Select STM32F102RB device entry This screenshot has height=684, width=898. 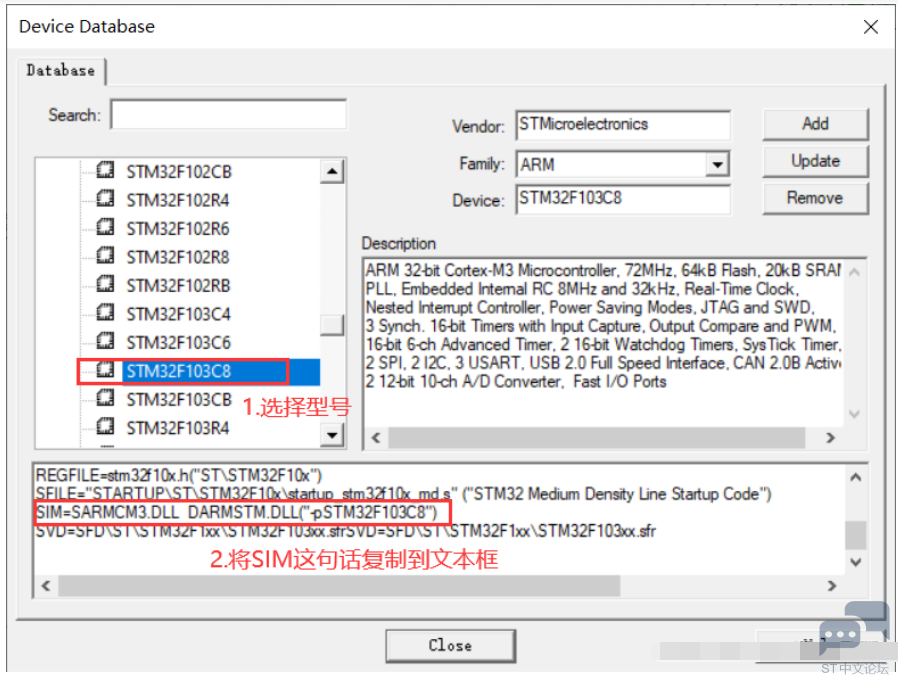click(178, 285)
